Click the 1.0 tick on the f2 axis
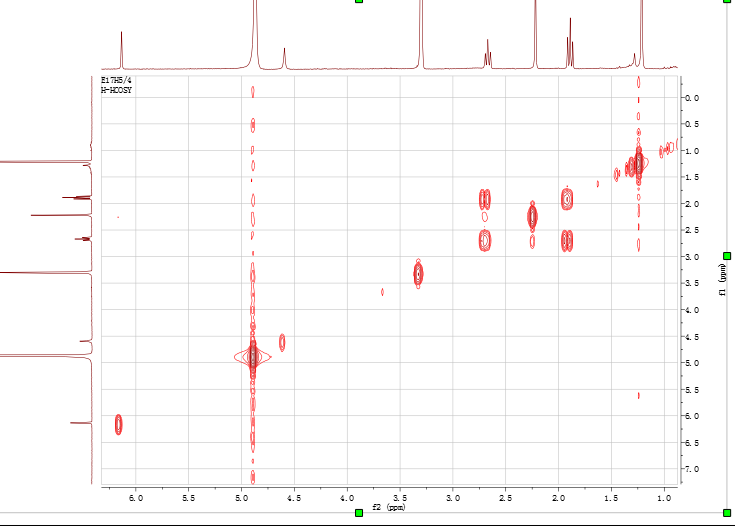This screenshot has height=526, width=735. (x=664, y=498)
